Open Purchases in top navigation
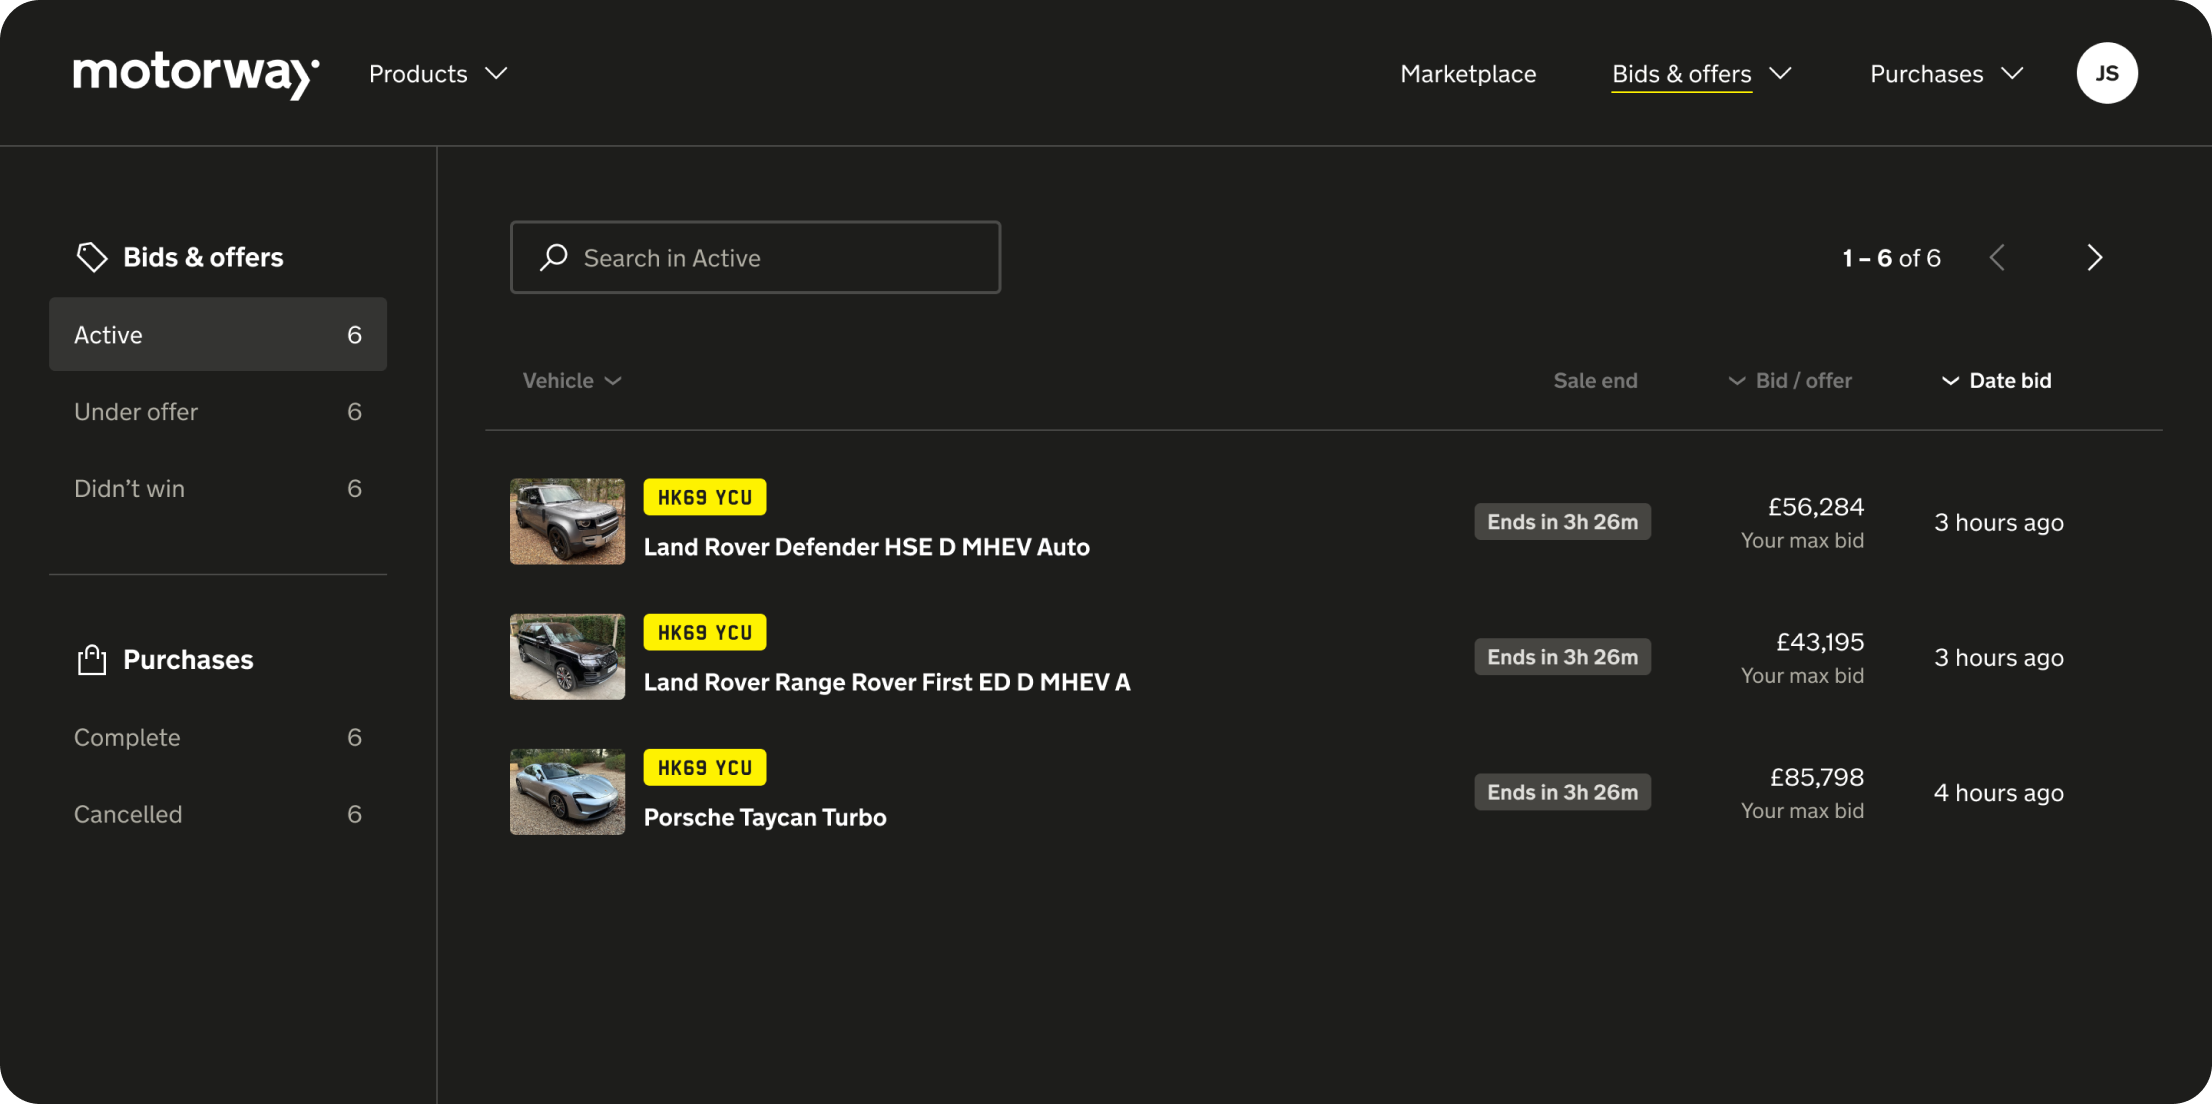This screenshot has height=1104, width=2212. (1926, 74)
